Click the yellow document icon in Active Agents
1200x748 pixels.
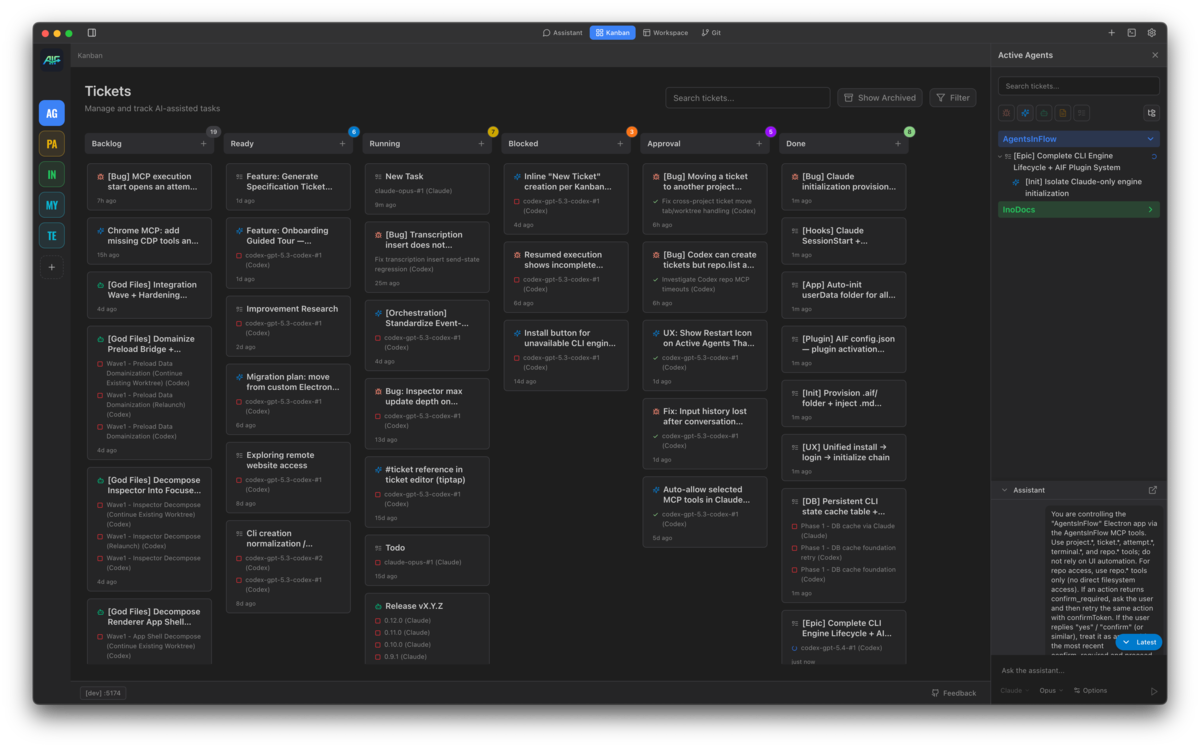[x=1062, y=113]
